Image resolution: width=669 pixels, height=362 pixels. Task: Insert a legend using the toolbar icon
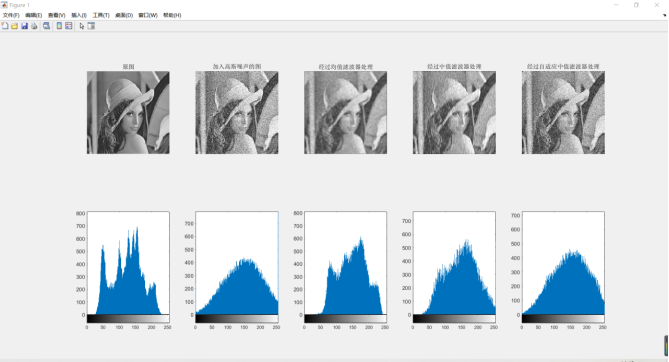pos(68,26)
